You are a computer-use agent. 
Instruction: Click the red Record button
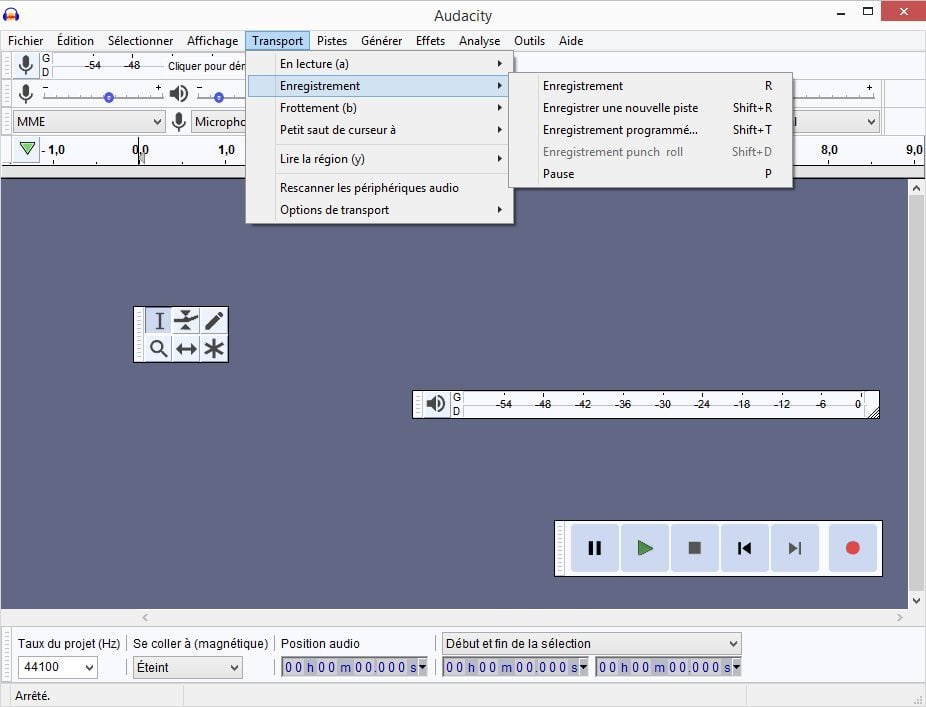coord(852,548)
